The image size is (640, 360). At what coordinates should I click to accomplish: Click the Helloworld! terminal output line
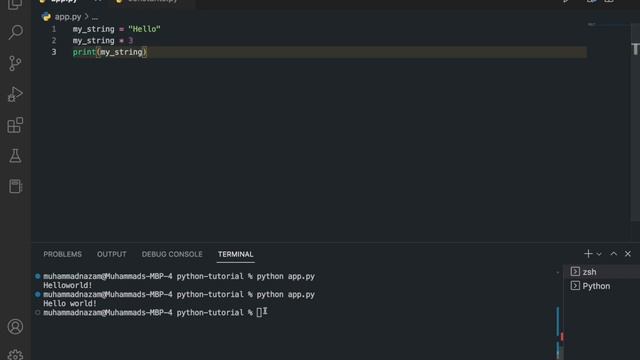pyautogui.click(x=68, y=285)
